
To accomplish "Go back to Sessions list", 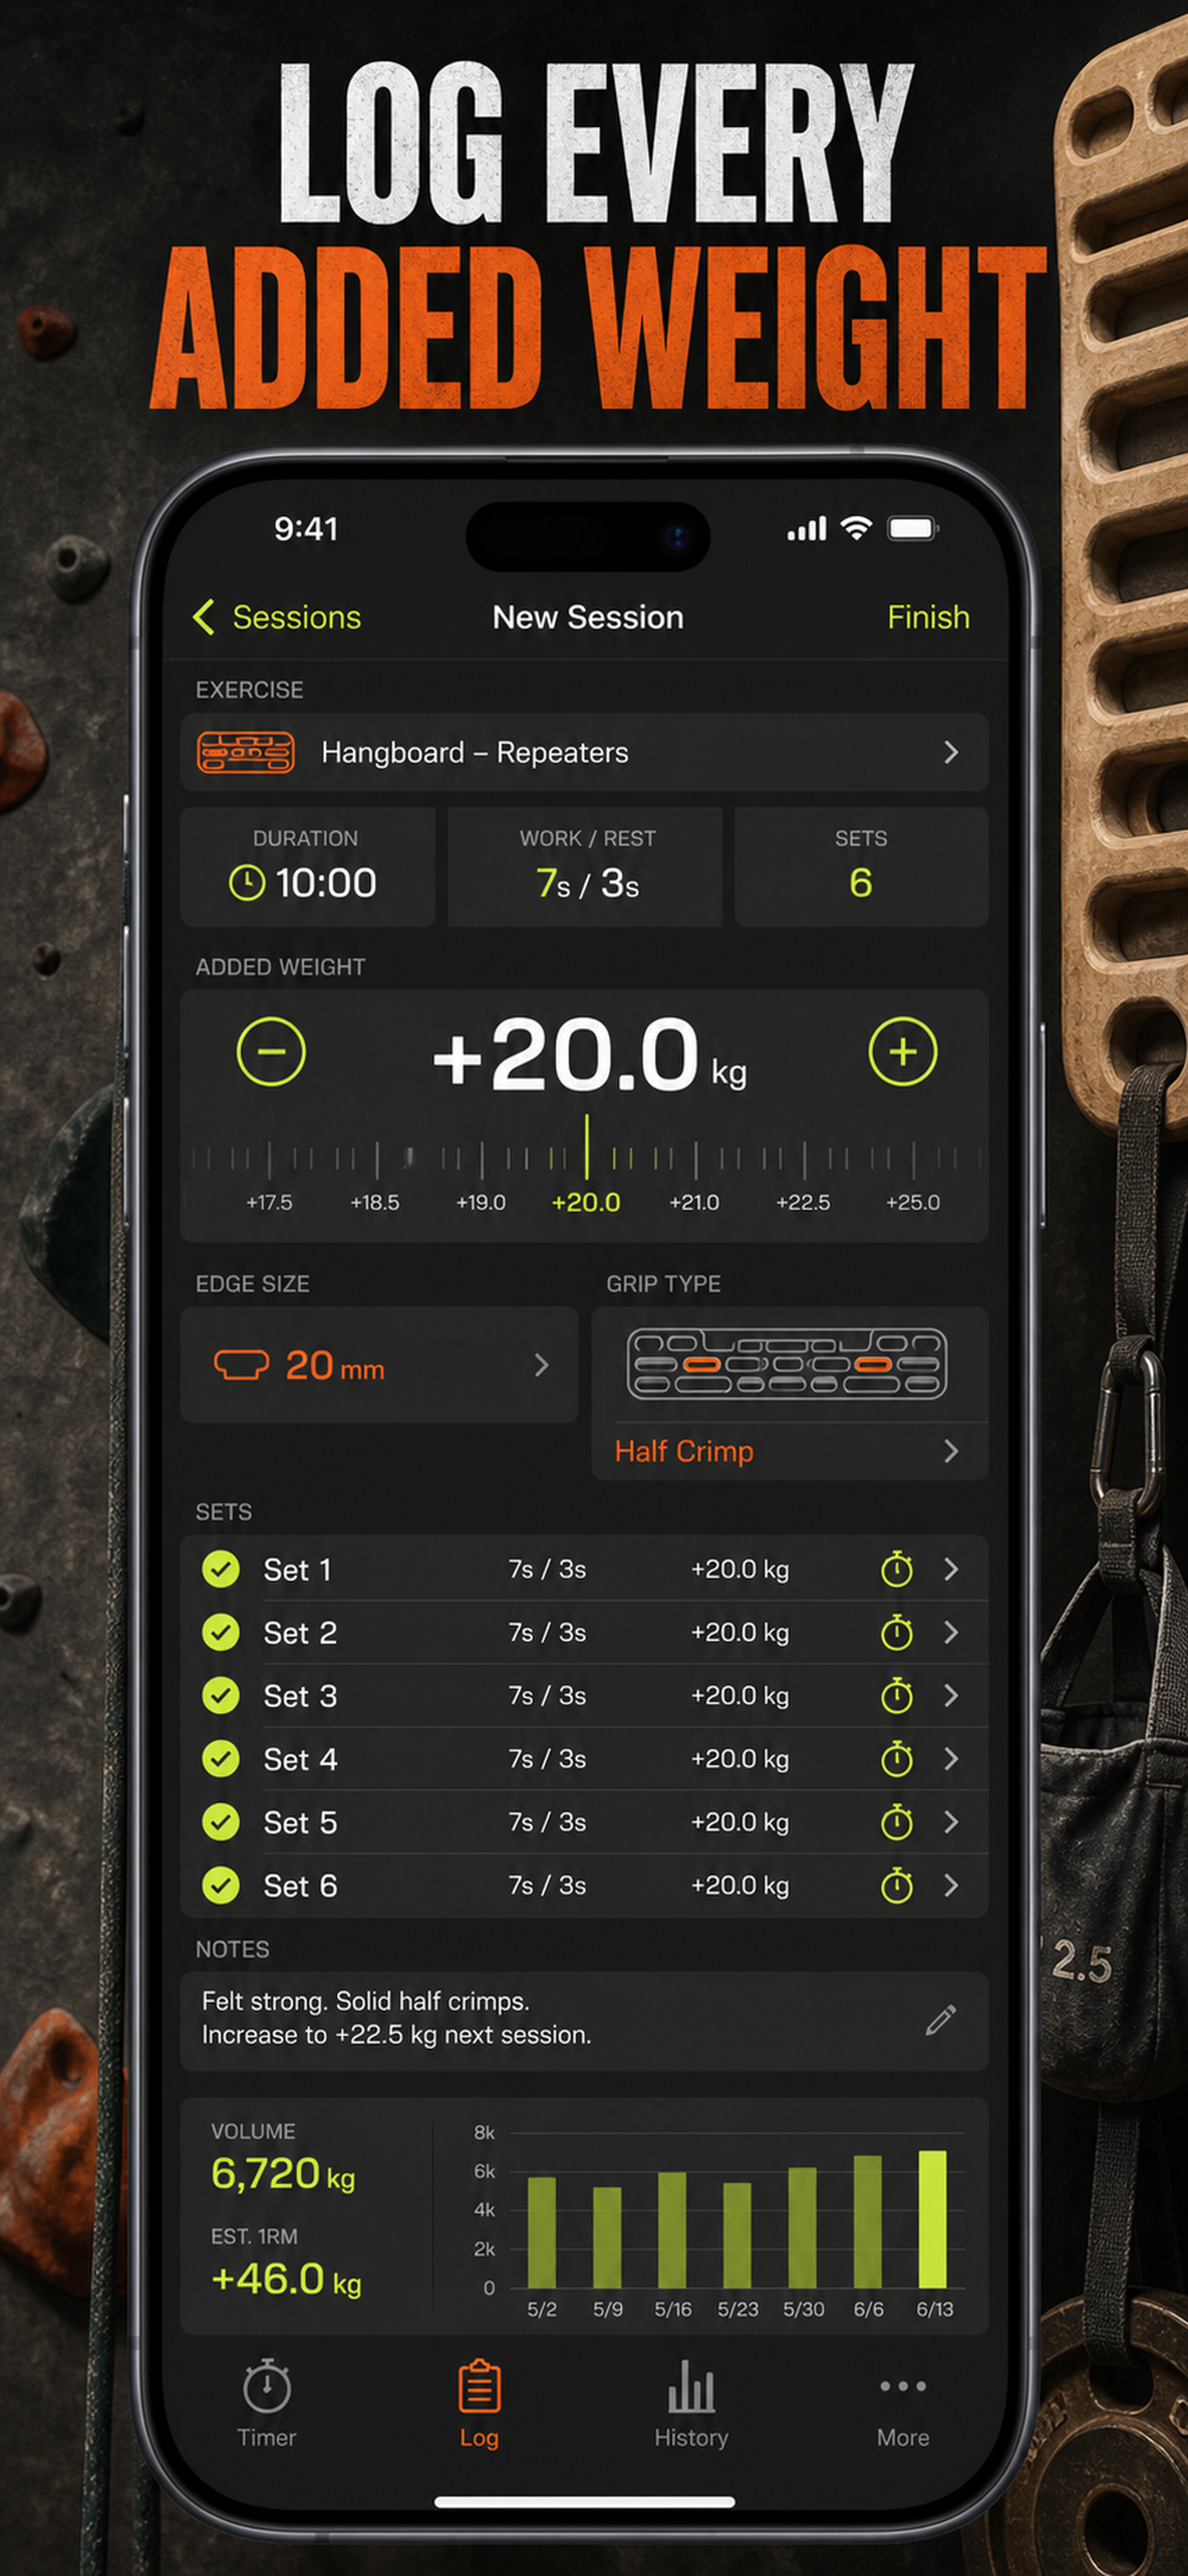I will click(277, 617).
